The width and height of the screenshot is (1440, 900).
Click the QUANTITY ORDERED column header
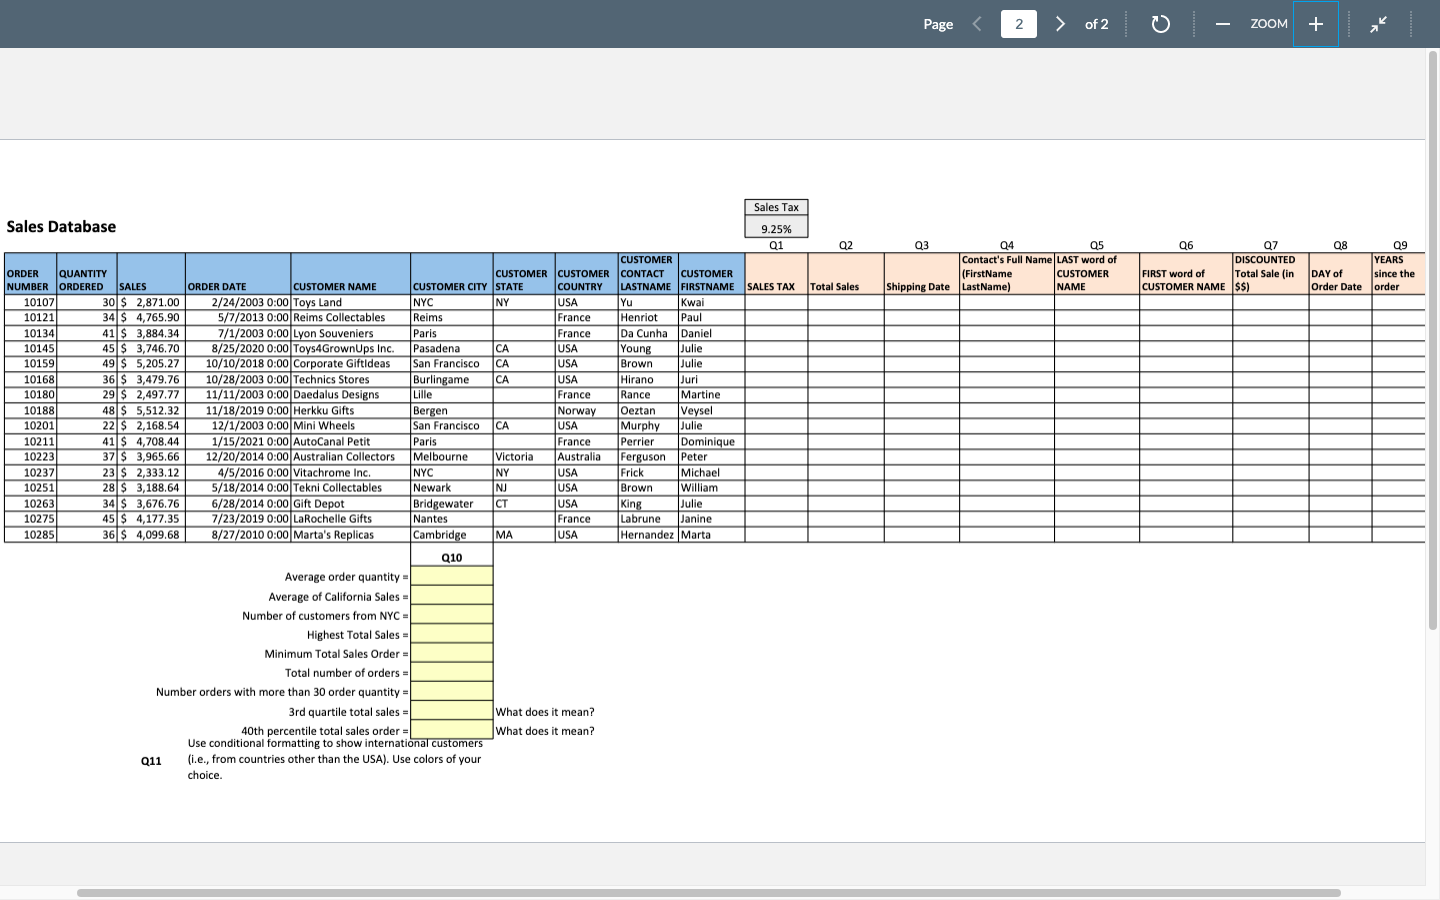(x=86, y=273)
